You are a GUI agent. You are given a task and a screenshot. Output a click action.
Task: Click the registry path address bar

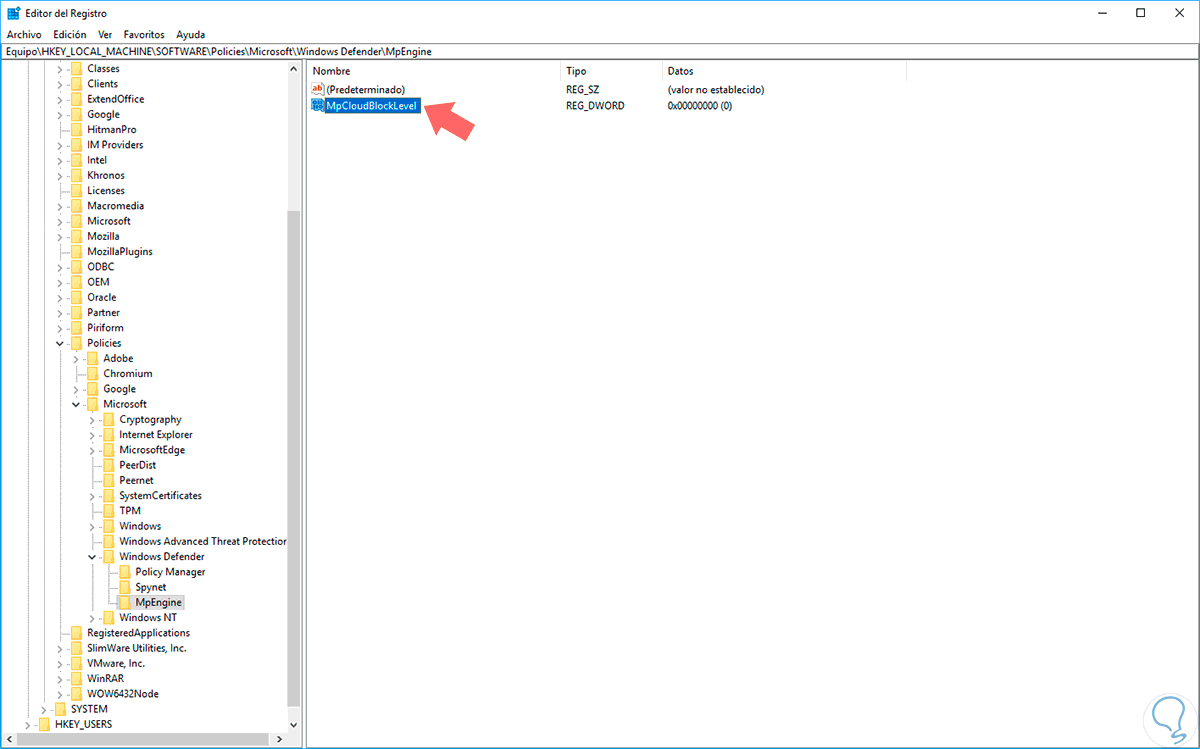[x=600, y=50]
